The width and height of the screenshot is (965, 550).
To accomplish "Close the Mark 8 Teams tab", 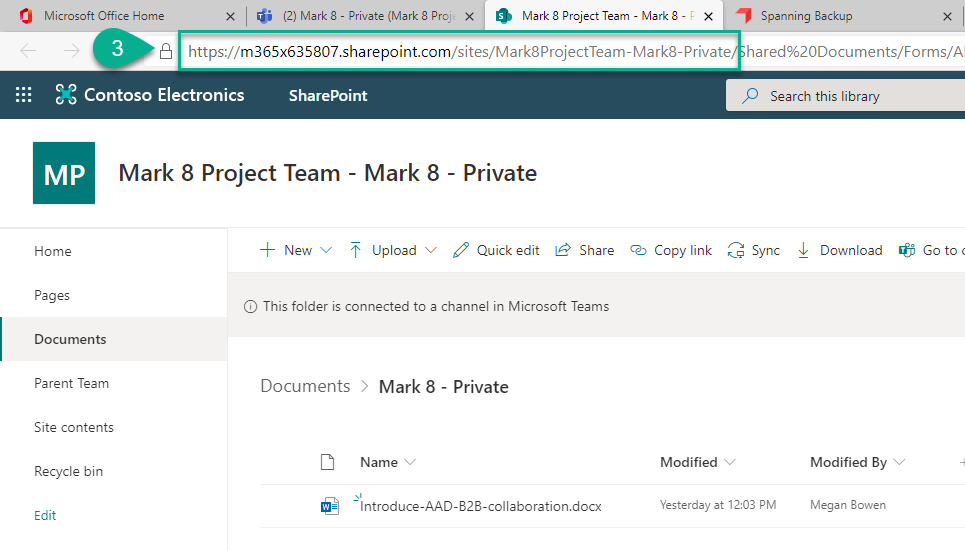I will [x=470, y=17].
